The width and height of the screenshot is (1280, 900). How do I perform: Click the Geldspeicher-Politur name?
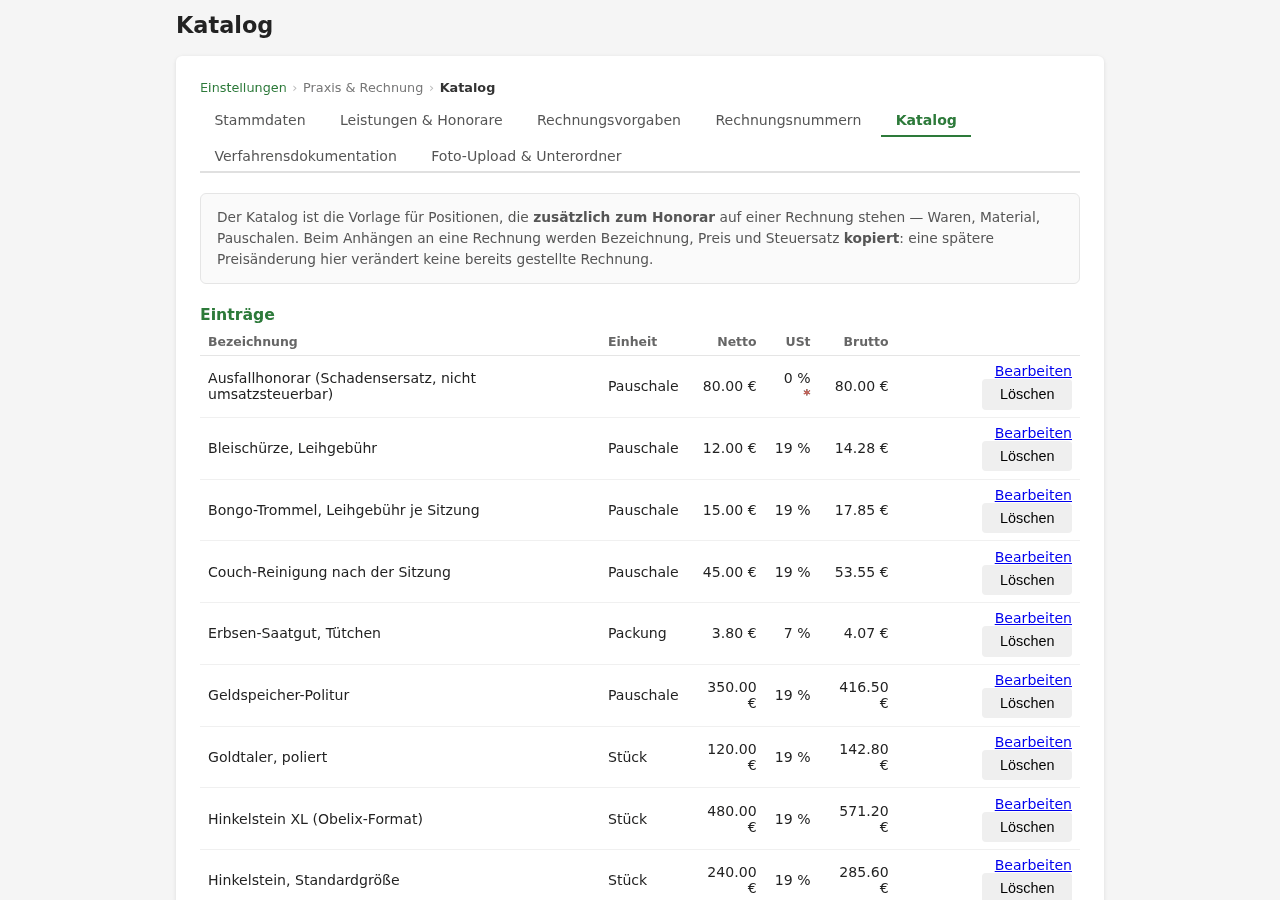pos(278,695)
